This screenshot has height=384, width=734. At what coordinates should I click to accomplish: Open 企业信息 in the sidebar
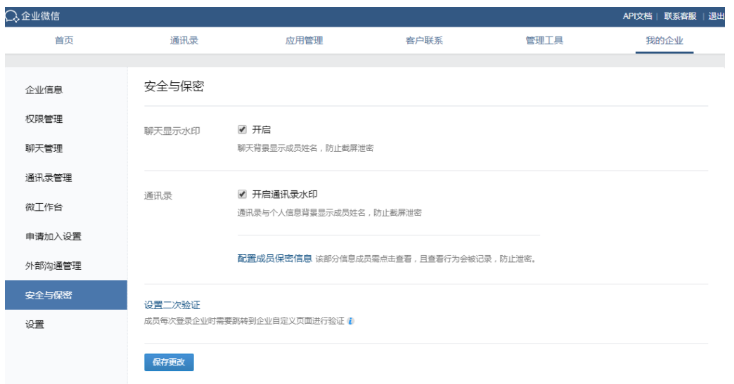pyautogui.click(x=44, y=90)
